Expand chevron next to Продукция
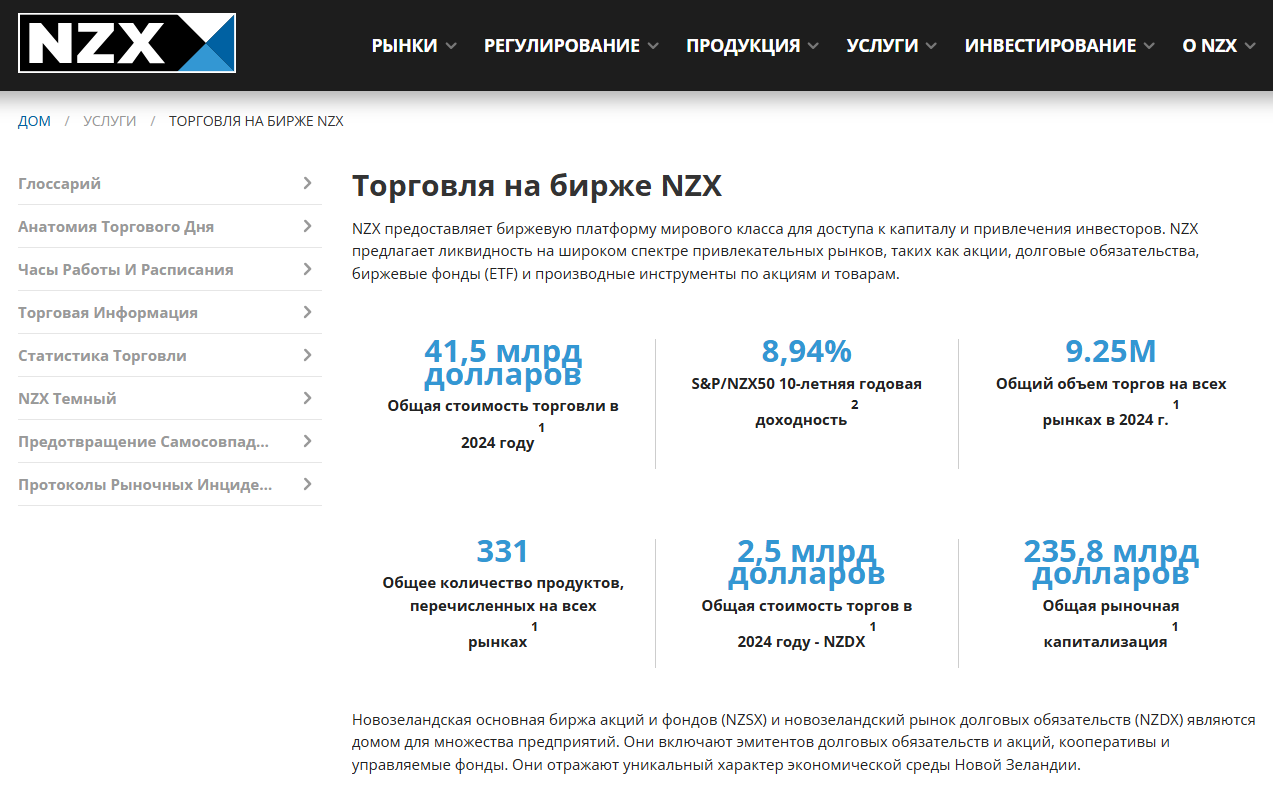1273x789 pixels. tap(813, 46)
